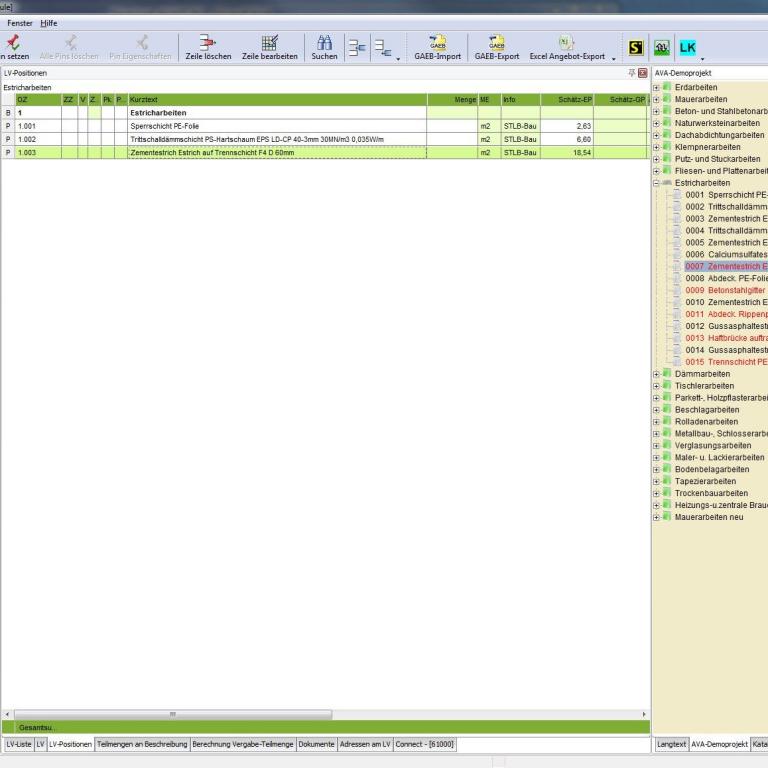
Task: Expand the Trockenbauarbeiten tree node
Action: (656, 494)
